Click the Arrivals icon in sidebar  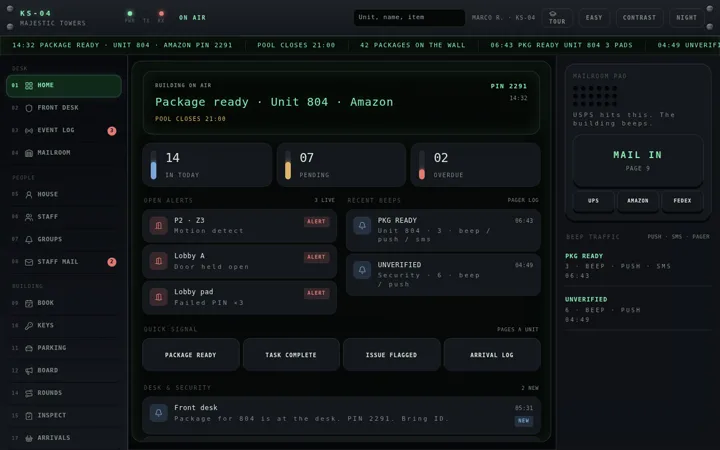pos(29,438)
